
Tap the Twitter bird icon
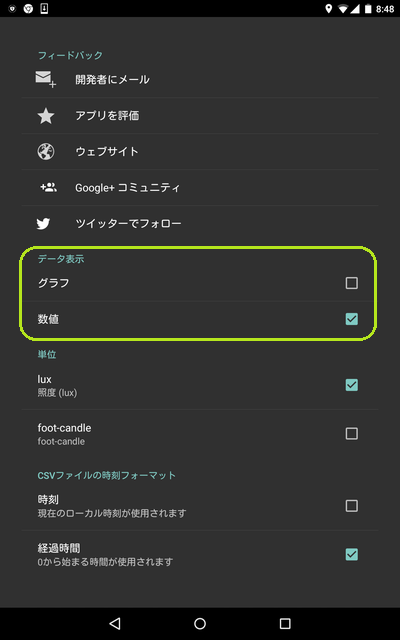click(44, 224)
